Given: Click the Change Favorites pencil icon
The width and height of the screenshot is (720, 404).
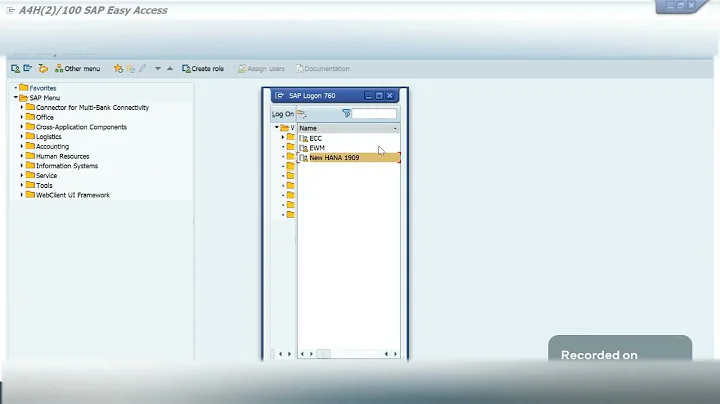Looking at the screenshot, I should pyautogui.click(x=143, y=68).
